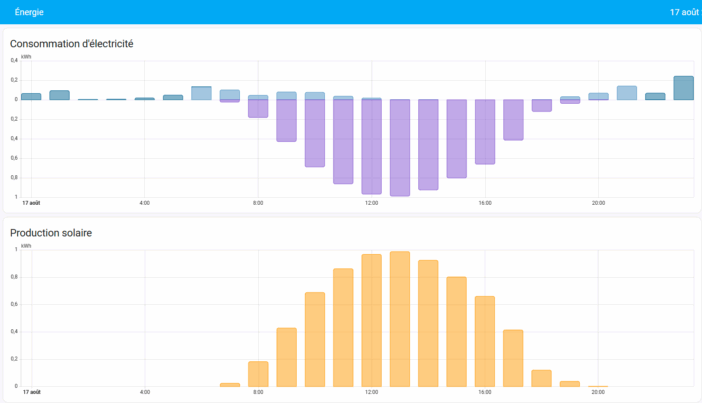The width and height of the screenshot is (702, 403).
Task: Click the 20:00 axis label under solar chart
Action: click(598, 392)
